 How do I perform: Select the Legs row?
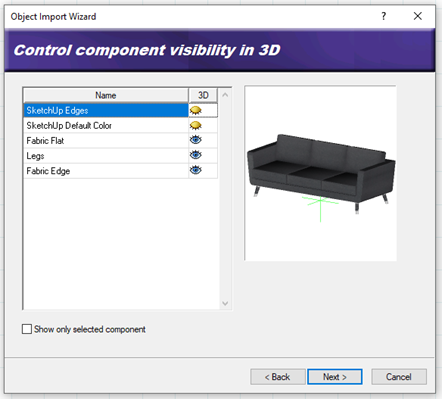[106, 156]
